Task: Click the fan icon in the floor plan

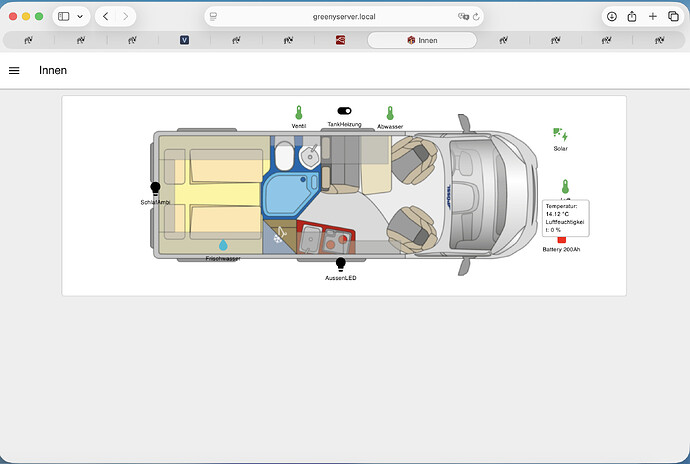Action: 280,239
